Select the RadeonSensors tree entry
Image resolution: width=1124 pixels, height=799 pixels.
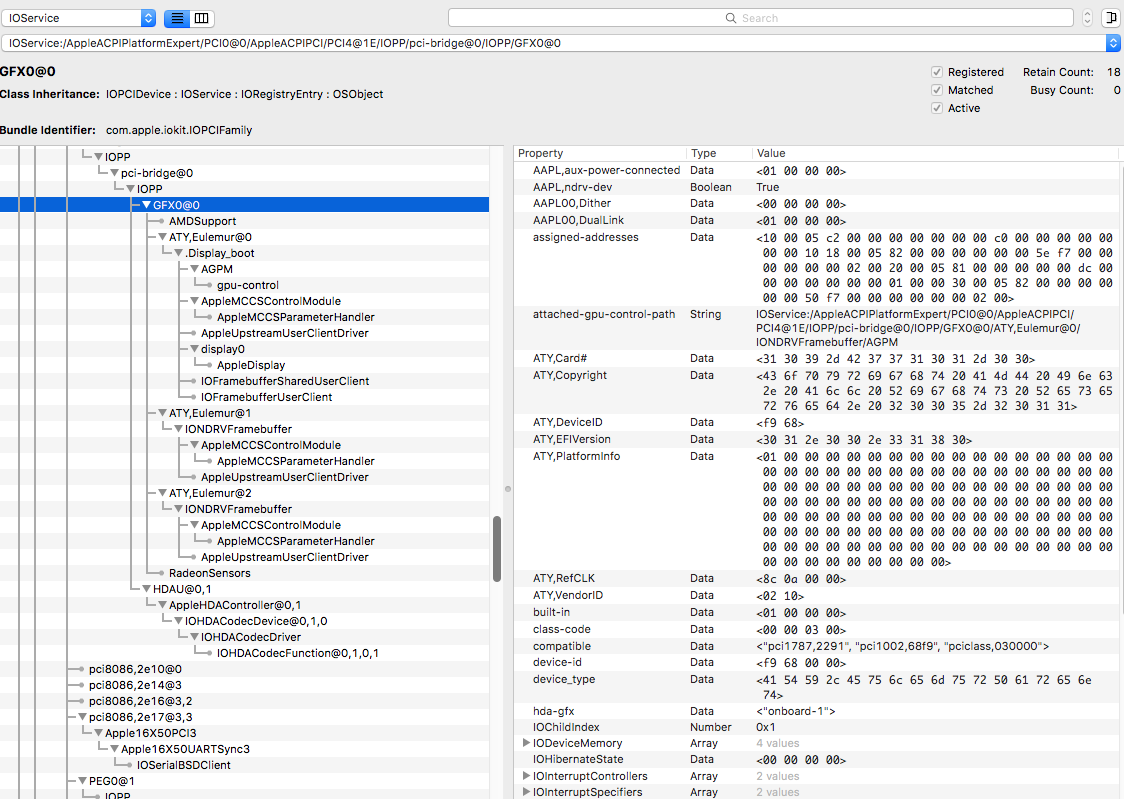209,573
